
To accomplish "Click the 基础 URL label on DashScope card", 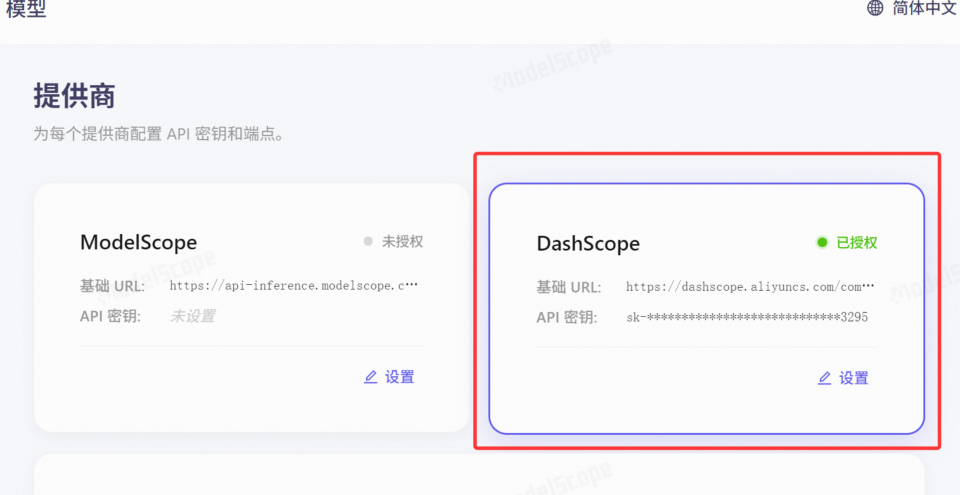I will (569, 287).
